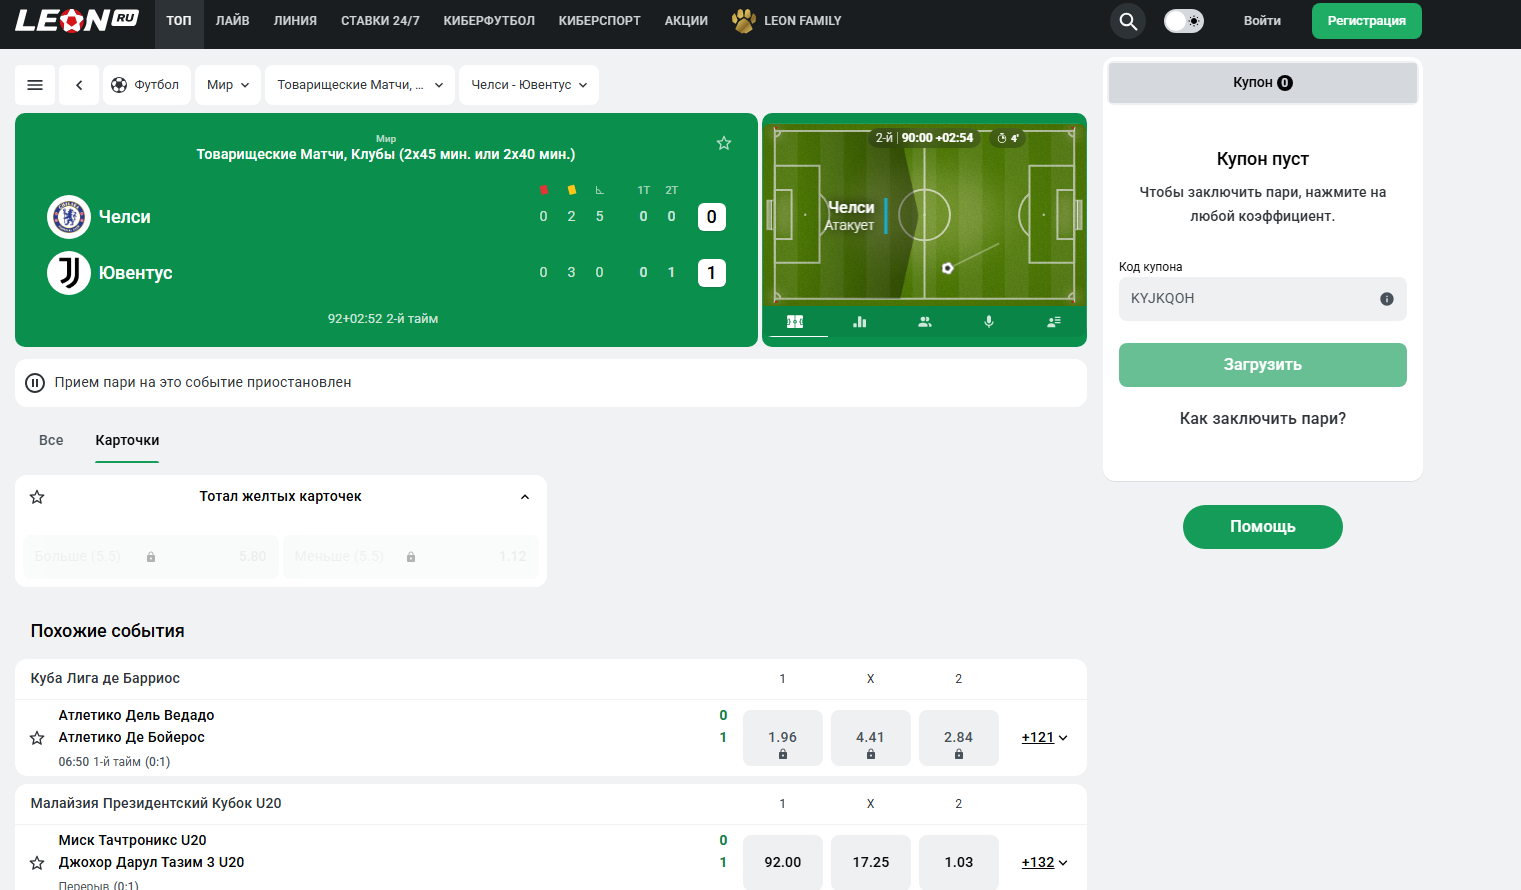Click the yellow card column icon
The height and width of the screenshot is (890, 1521).
tap(571, 190)
